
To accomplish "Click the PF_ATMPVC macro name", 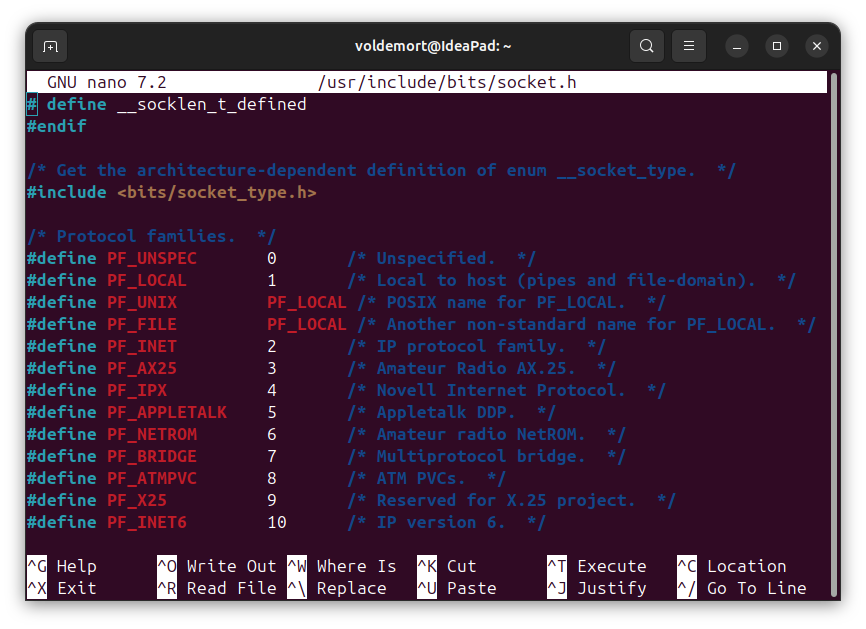I will (x=152, y=479).
